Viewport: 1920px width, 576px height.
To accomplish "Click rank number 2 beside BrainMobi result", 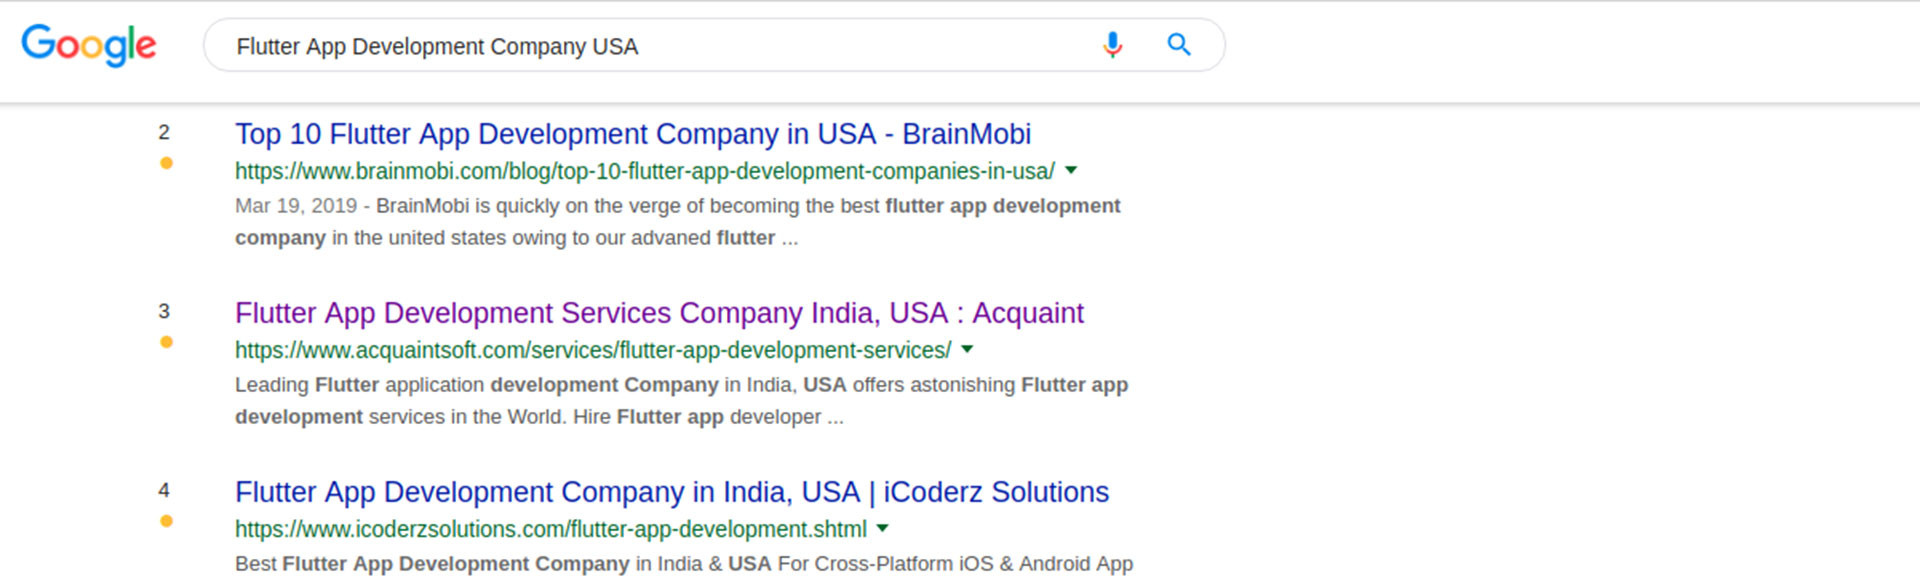I will pyautogui.click(x=164, y=132).
